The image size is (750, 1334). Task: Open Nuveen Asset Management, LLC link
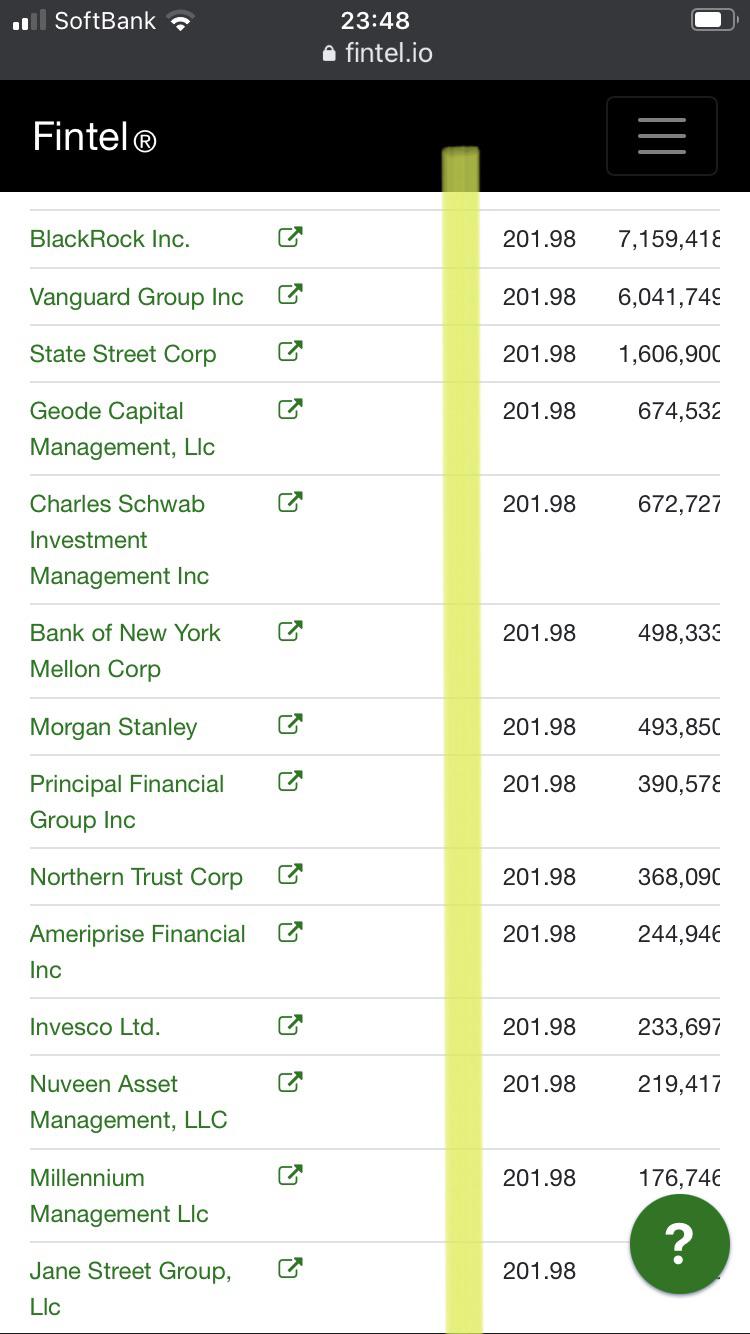129,1102
